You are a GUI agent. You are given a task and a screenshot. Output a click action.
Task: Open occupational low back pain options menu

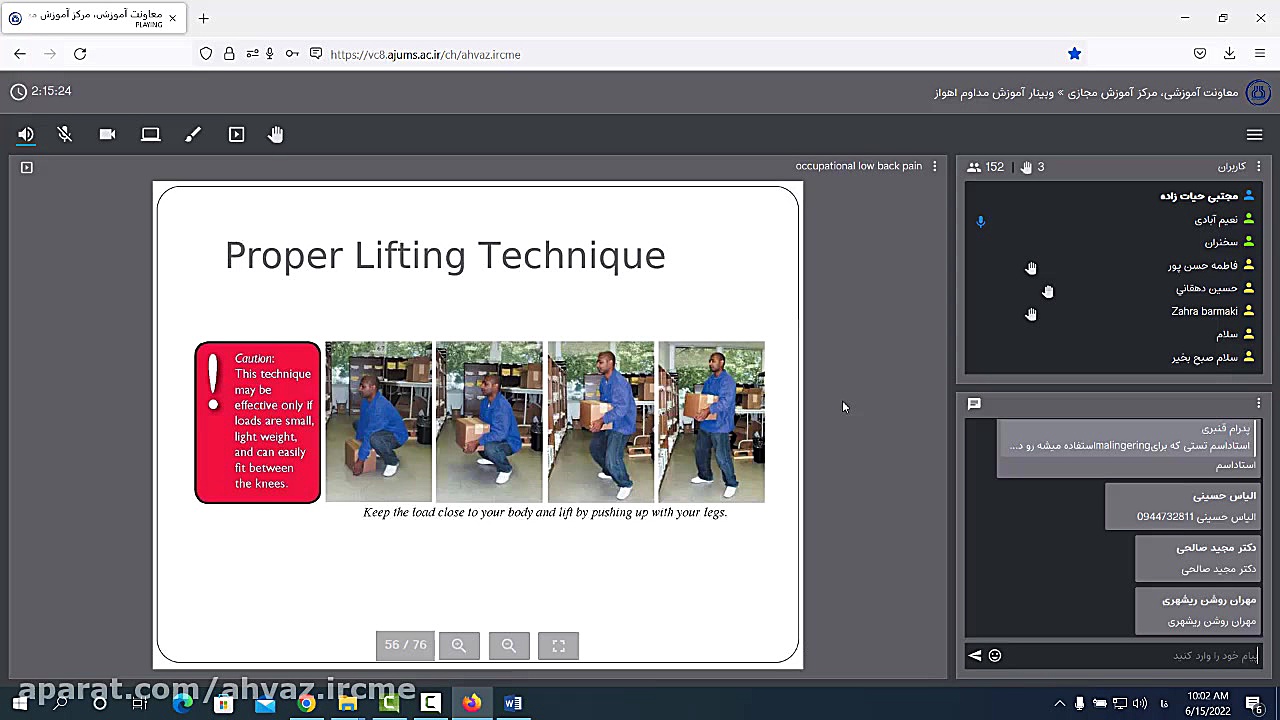[x=935, y=166]
